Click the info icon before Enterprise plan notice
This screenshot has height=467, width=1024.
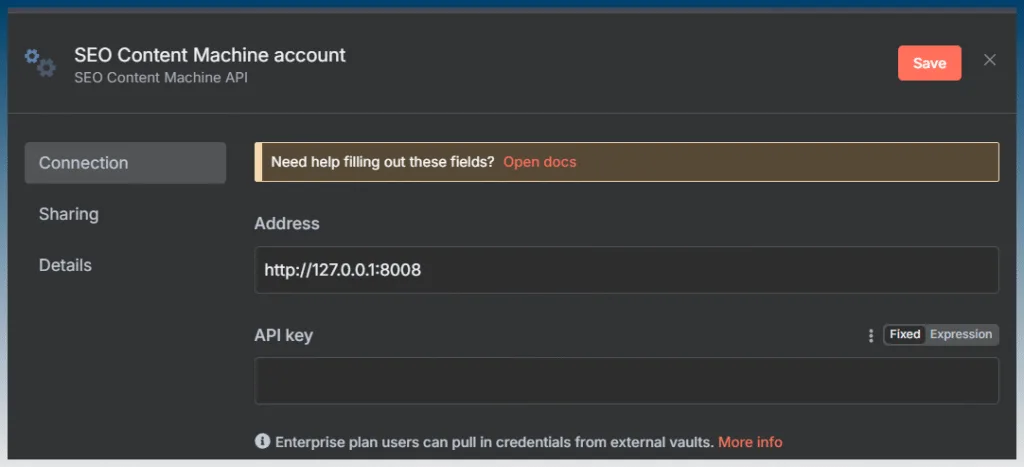pos(262,442)
